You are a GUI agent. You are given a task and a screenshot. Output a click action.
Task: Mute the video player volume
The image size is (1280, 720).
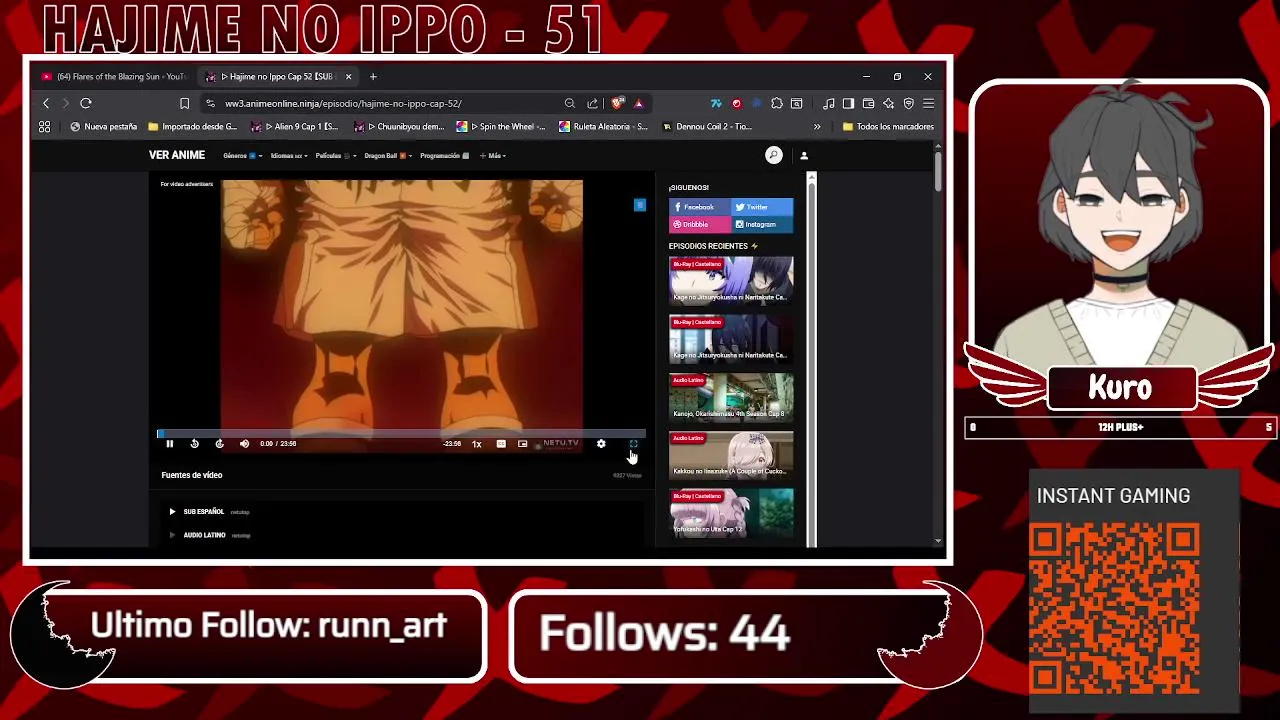[244, 444]
